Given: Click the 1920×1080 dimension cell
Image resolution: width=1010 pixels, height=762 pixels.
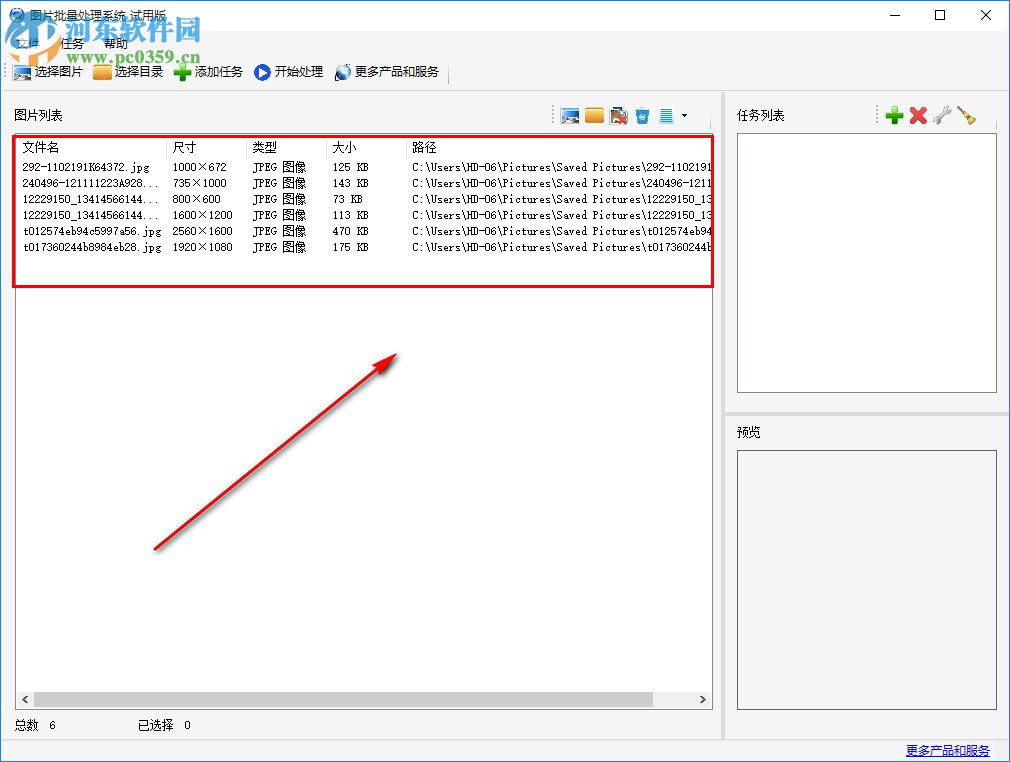Looking at the screenshot, I should tap(202, 247).
